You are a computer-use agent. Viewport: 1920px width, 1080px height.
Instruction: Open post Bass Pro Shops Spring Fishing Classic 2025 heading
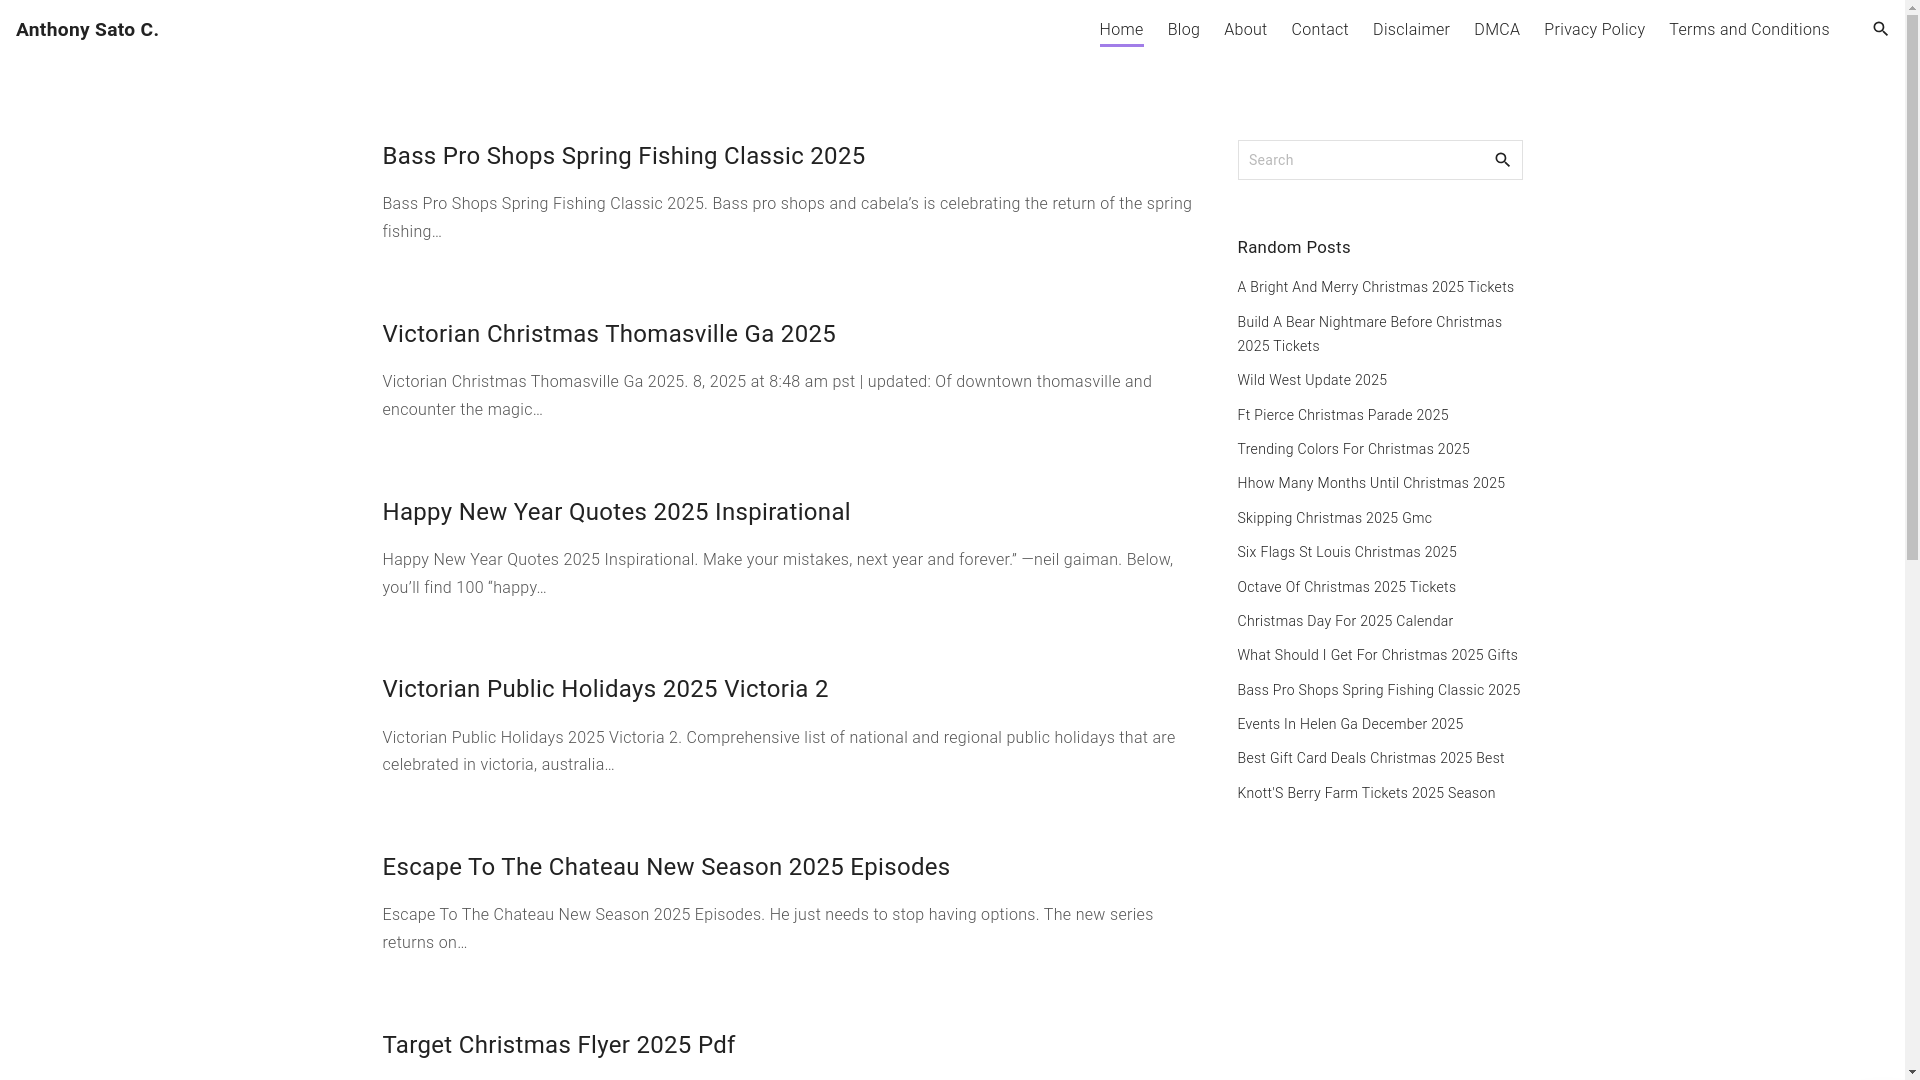(x=623, y=156)
